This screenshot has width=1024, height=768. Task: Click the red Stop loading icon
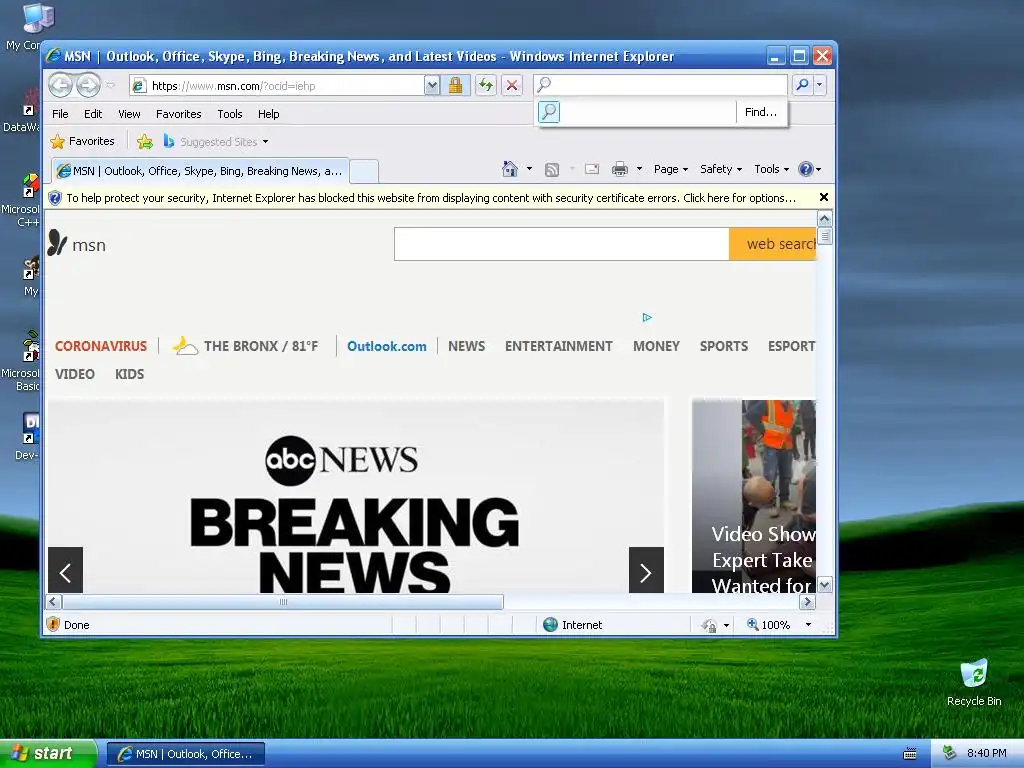click(512, 86)
